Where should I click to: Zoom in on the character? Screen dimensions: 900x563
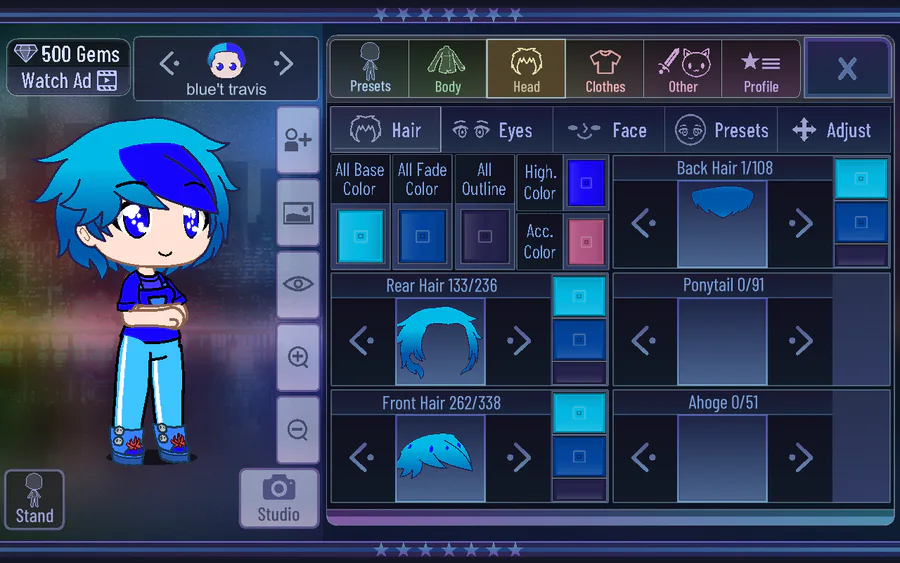[x=298, y=357]
